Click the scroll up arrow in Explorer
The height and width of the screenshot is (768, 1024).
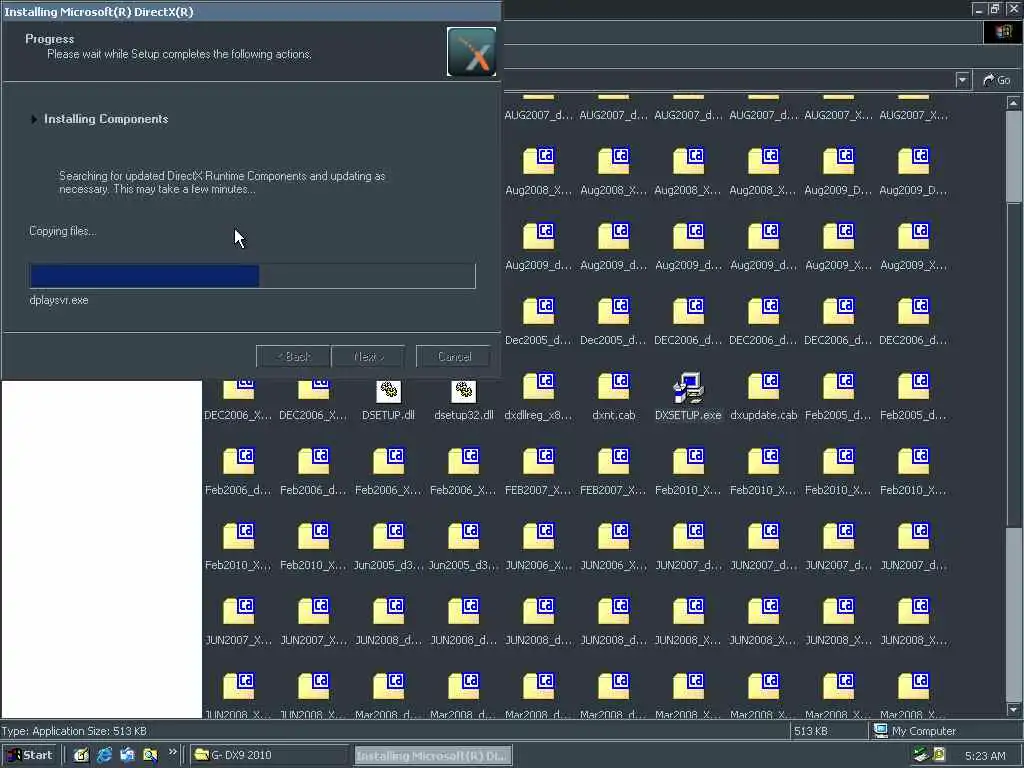pyautogui.click(x=1014, y=103)
